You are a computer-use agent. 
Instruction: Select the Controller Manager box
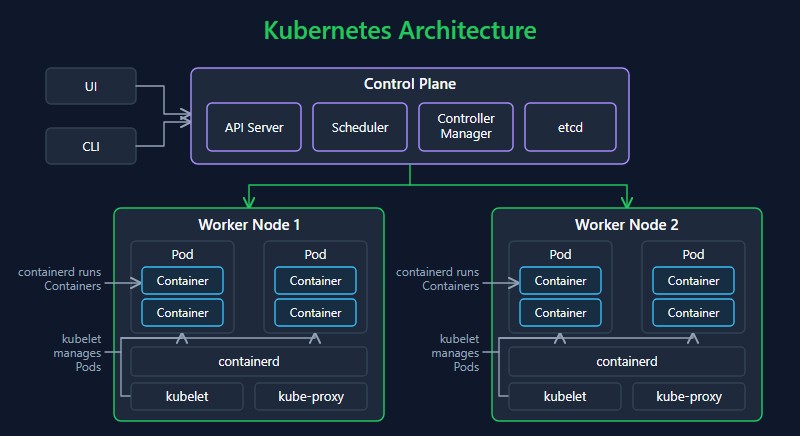point(466,127)
